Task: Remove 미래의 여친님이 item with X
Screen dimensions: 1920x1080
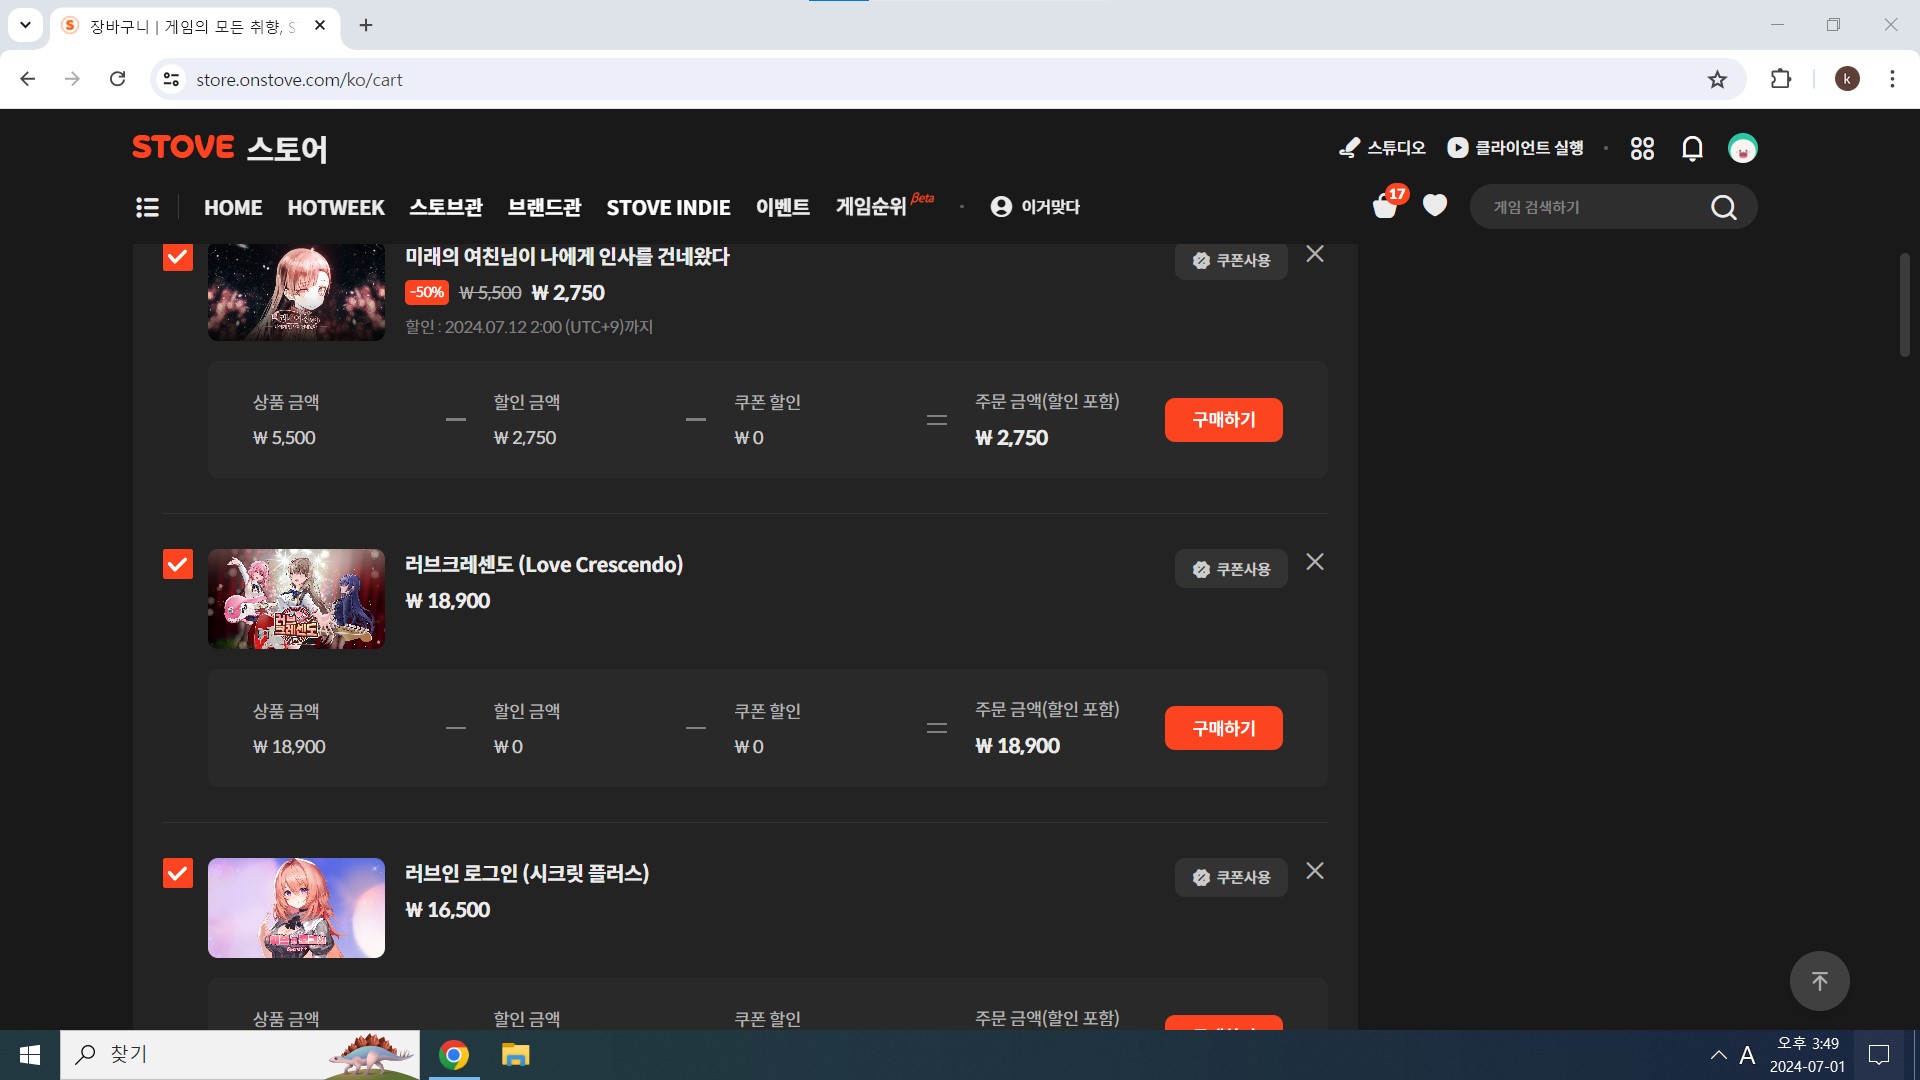Action: pyautogui.click(x=1315, y=254)
